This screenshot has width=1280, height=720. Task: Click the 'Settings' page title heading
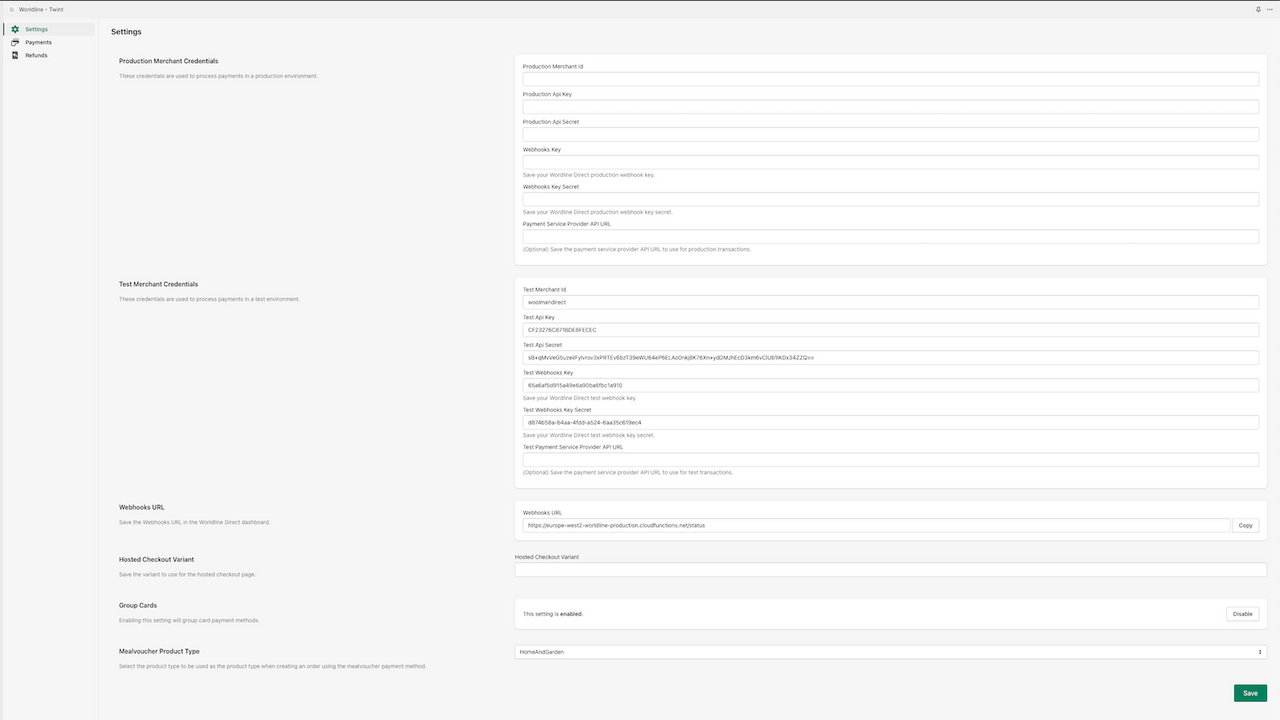coord(126,32)
